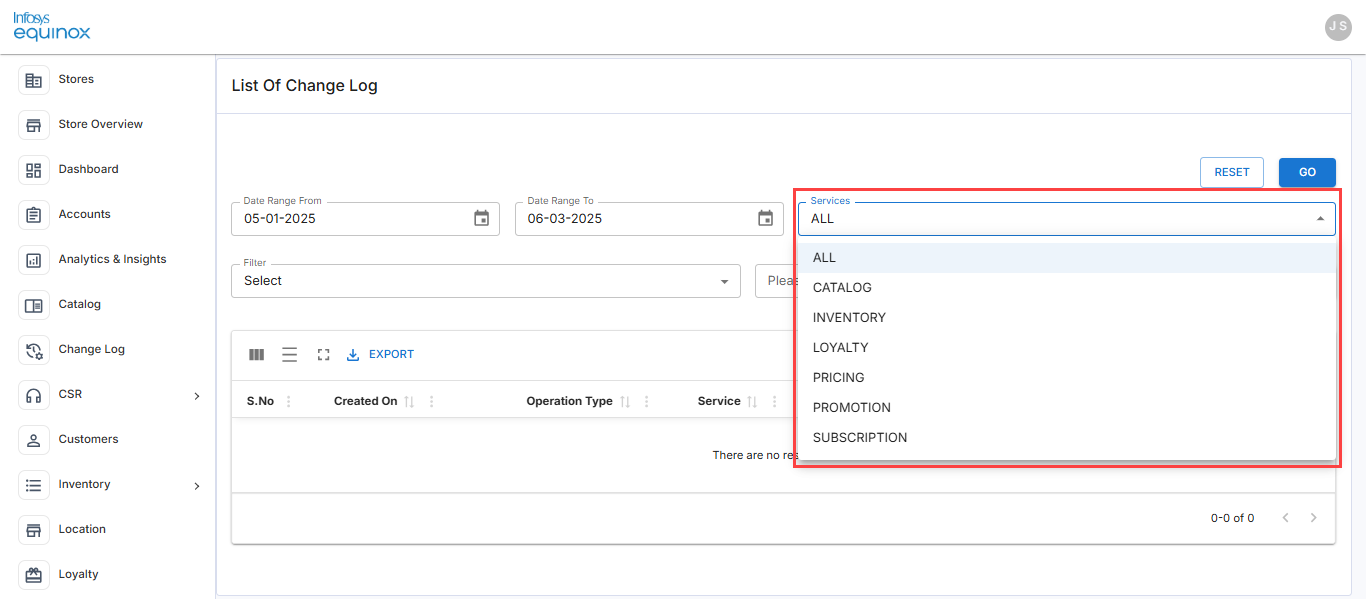1366x599 pixels.
Task: Open S.No column options menu
Action: tap(289, 402)
